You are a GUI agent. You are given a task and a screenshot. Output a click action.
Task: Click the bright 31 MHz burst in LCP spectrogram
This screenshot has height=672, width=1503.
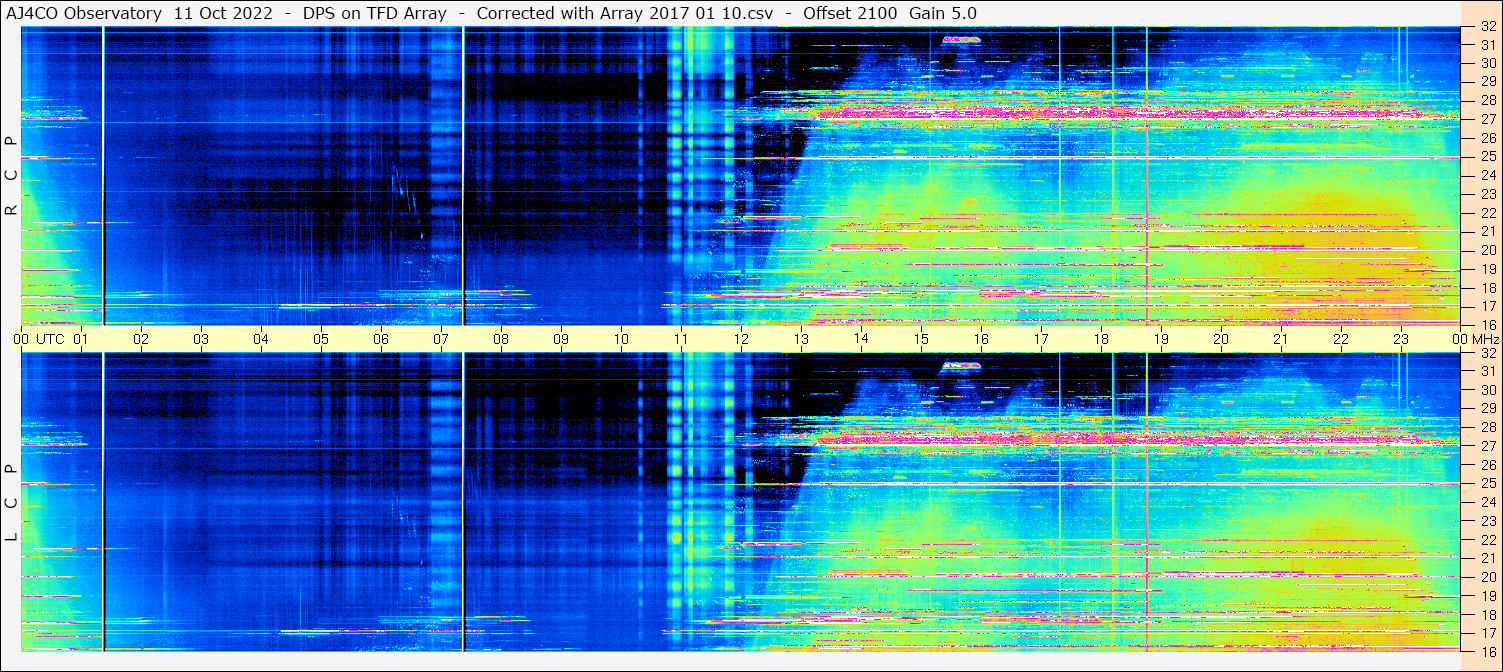coord(961,366)
